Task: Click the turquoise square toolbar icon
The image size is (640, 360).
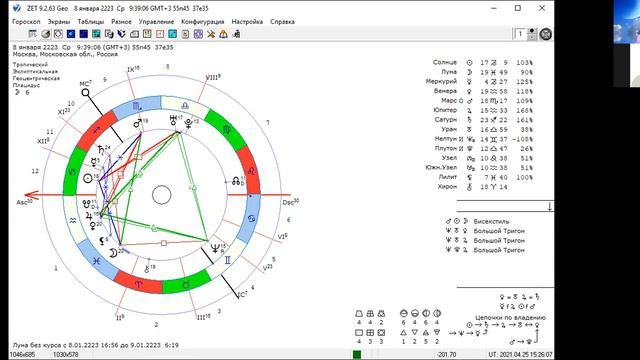Action: point(173,34)
